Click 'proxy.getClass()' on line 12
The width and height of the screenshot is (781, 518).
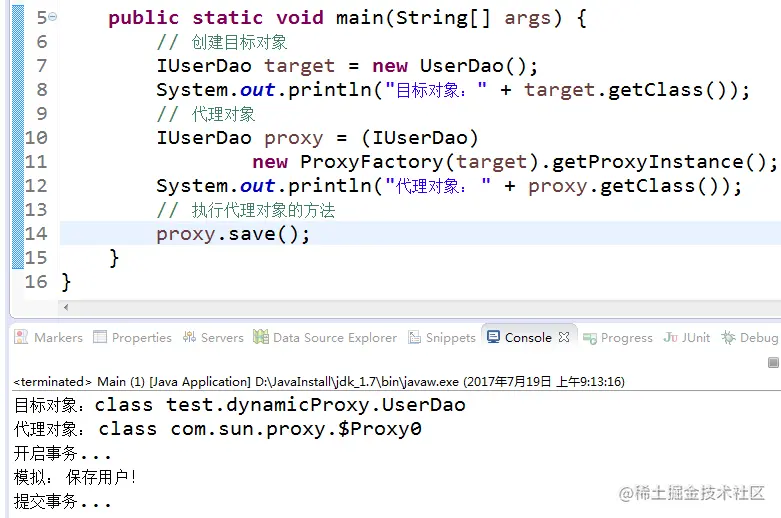[629, 186]
